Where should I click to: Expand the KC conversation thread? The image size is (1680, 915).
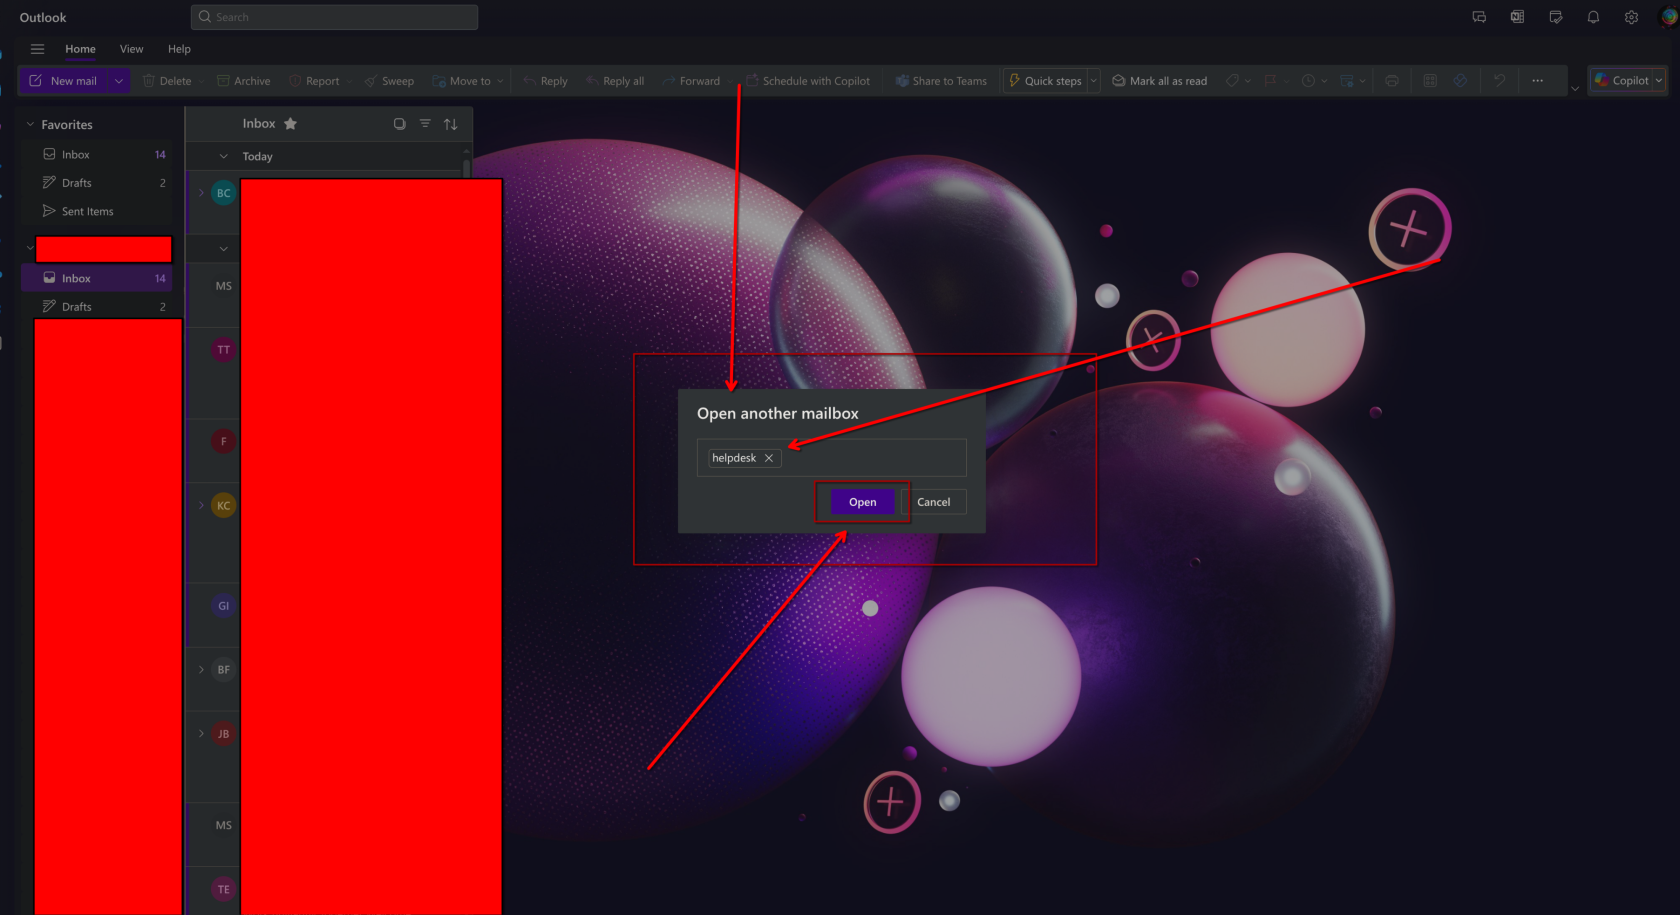[201, 506]
